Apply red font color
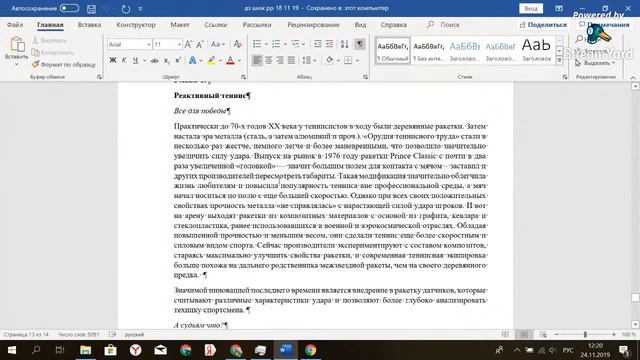640x360 pixels. pyautogui.click(x=230, y=60)
